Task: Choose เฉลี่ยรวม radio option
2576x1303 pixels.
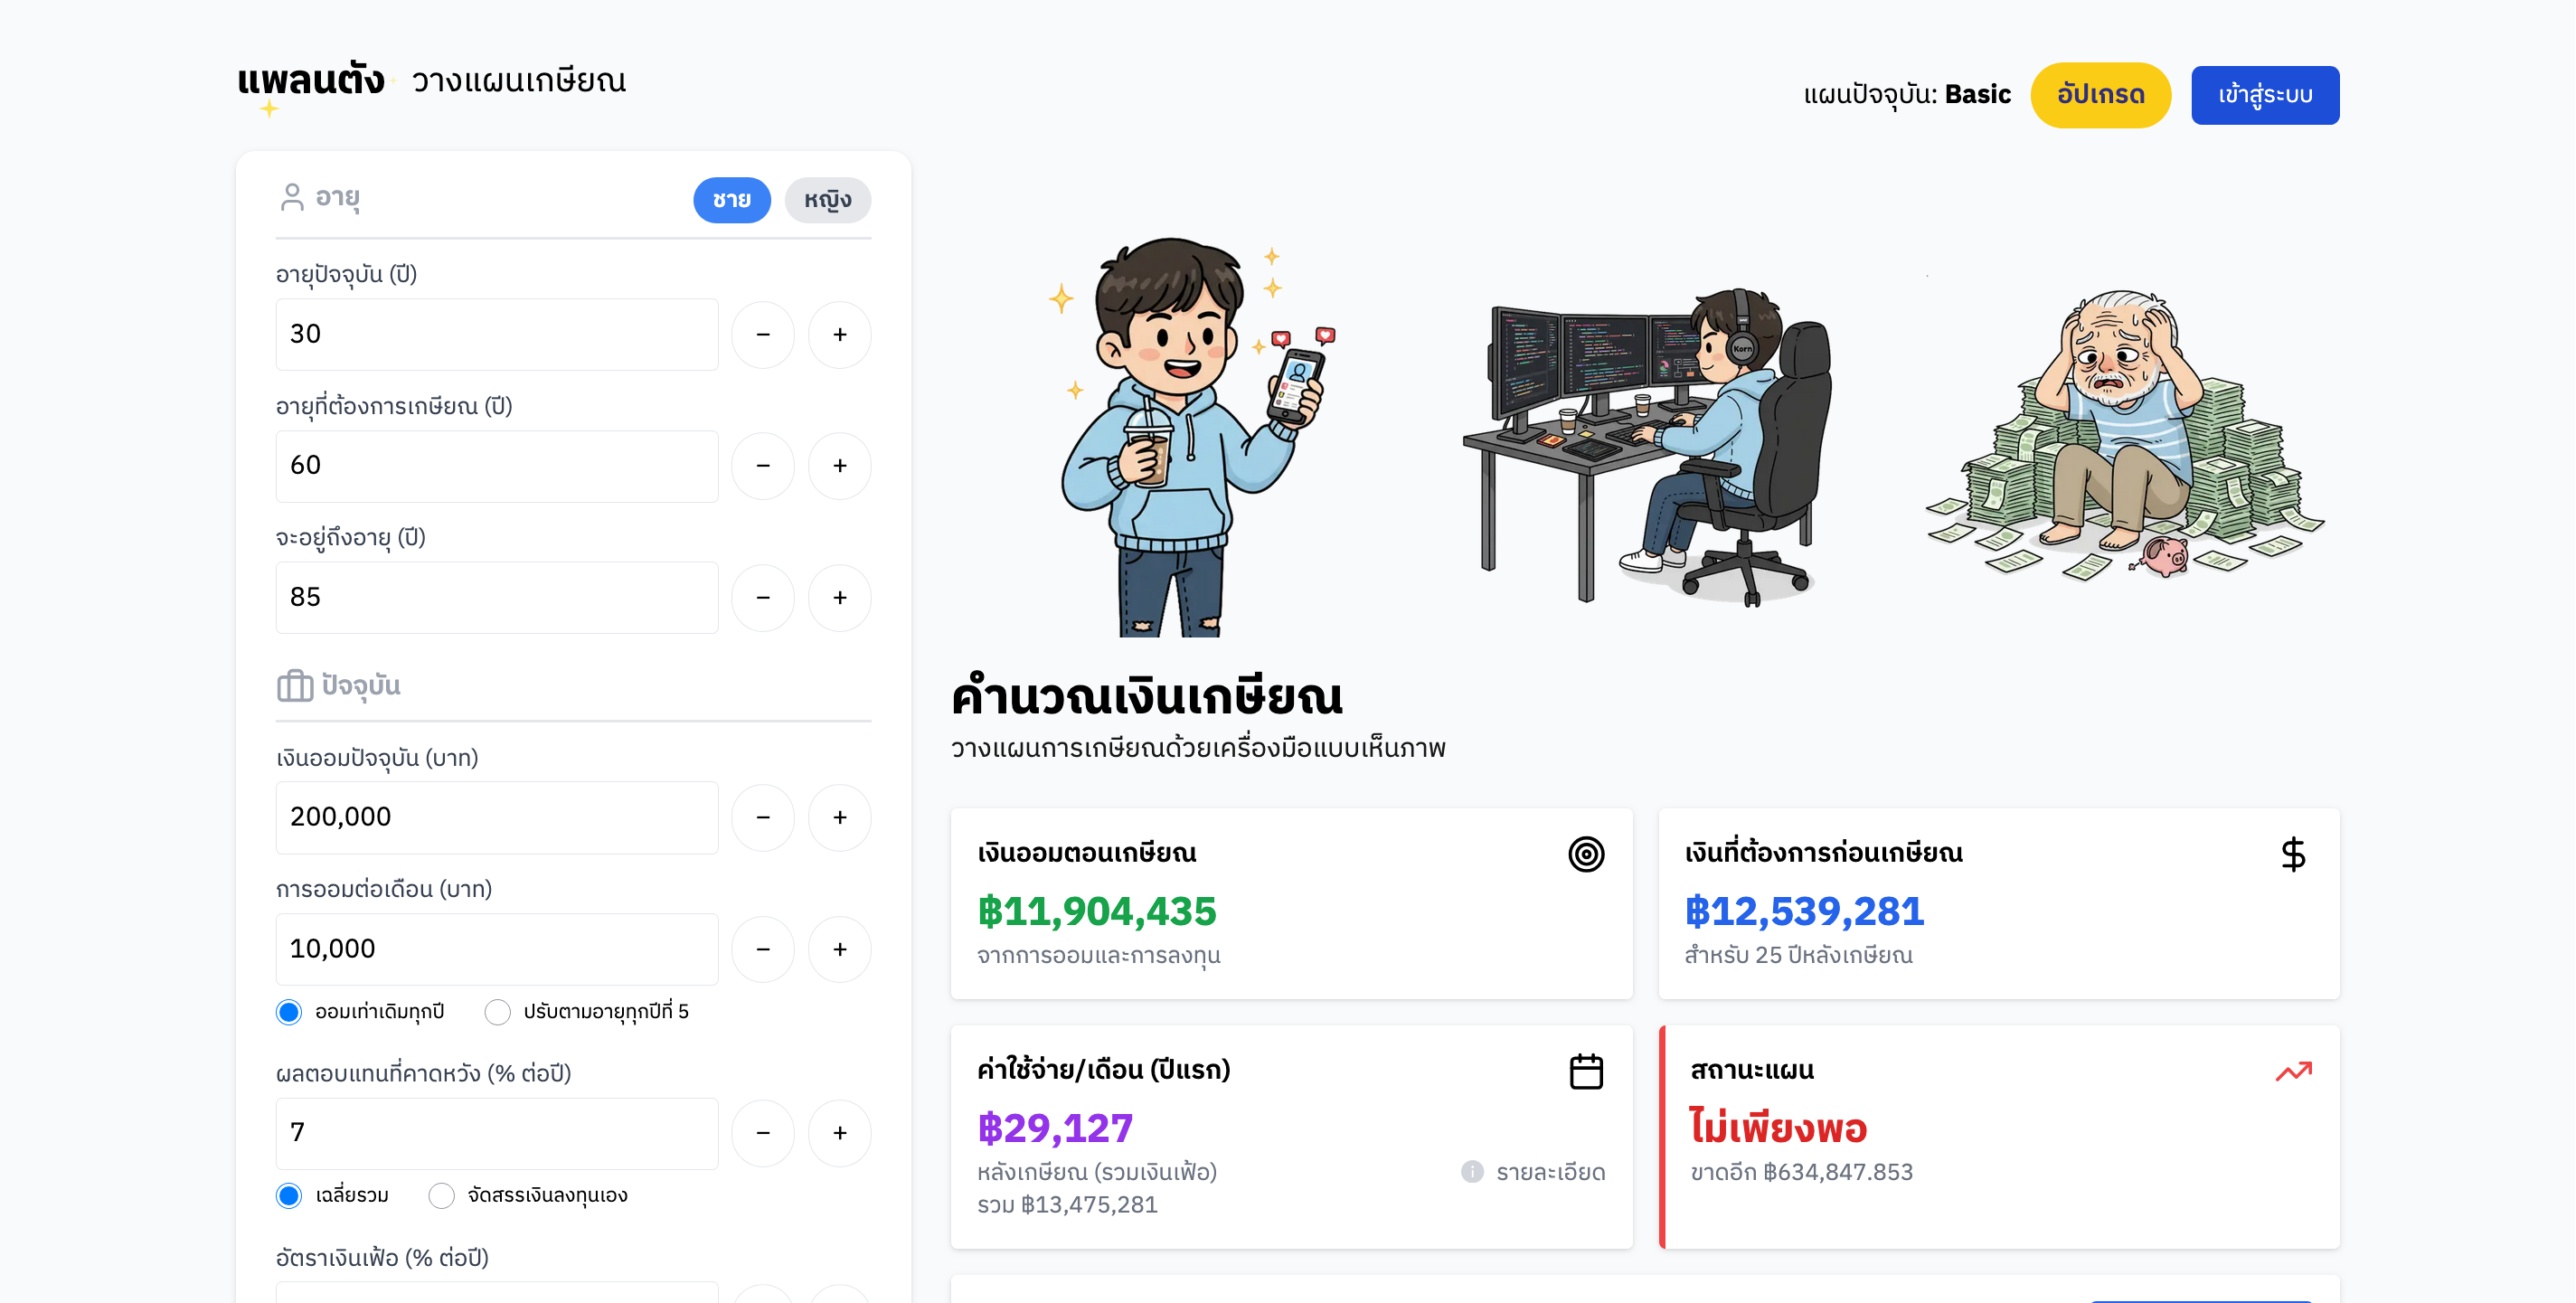Action: 289,1195
